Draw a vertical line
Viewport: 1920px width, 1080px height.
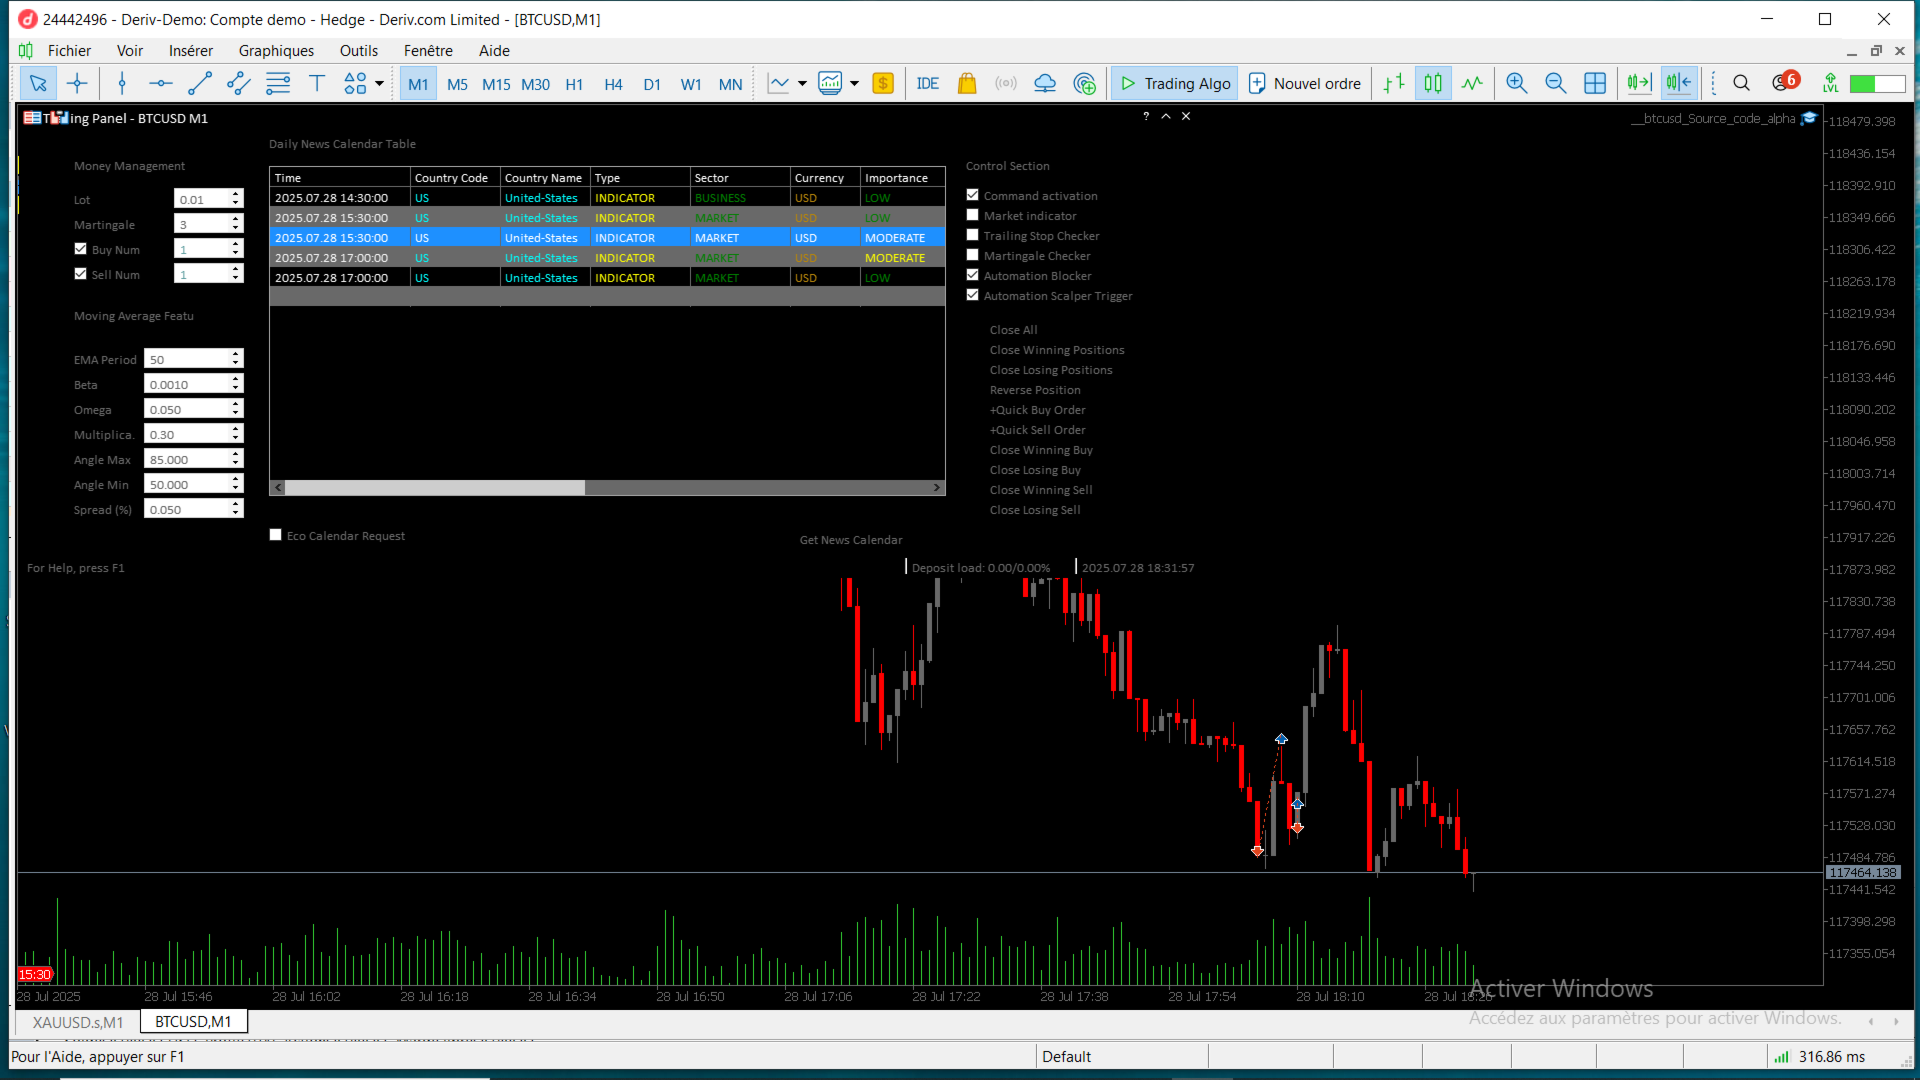(122, 84)
